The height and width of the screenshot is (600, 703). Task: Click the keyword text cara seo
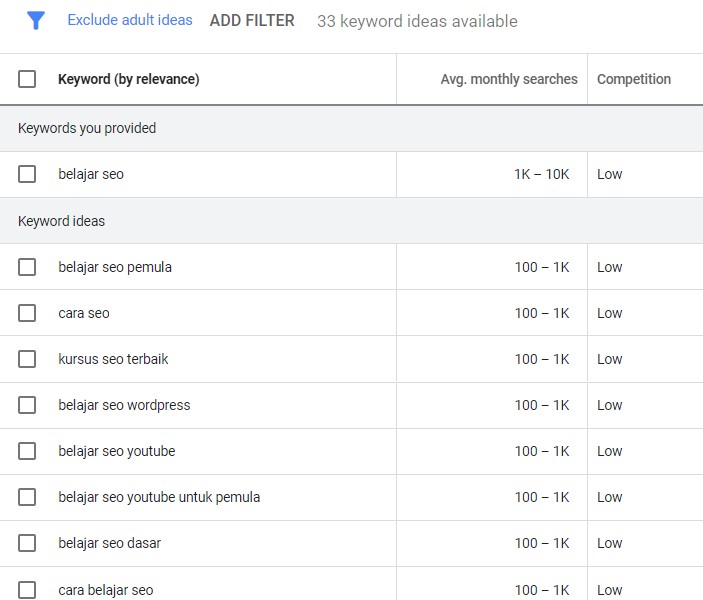pyautogui.click(x=84, y=313)
